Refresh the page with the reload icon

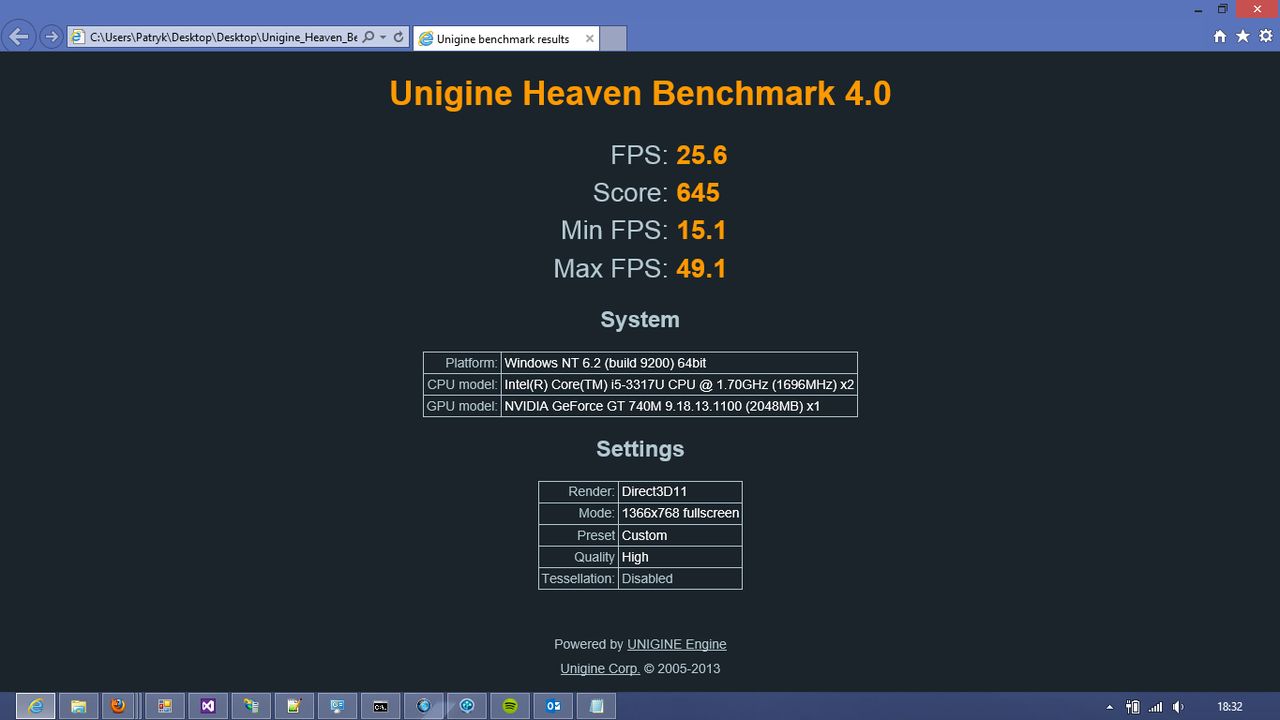(x=398, y=37)
